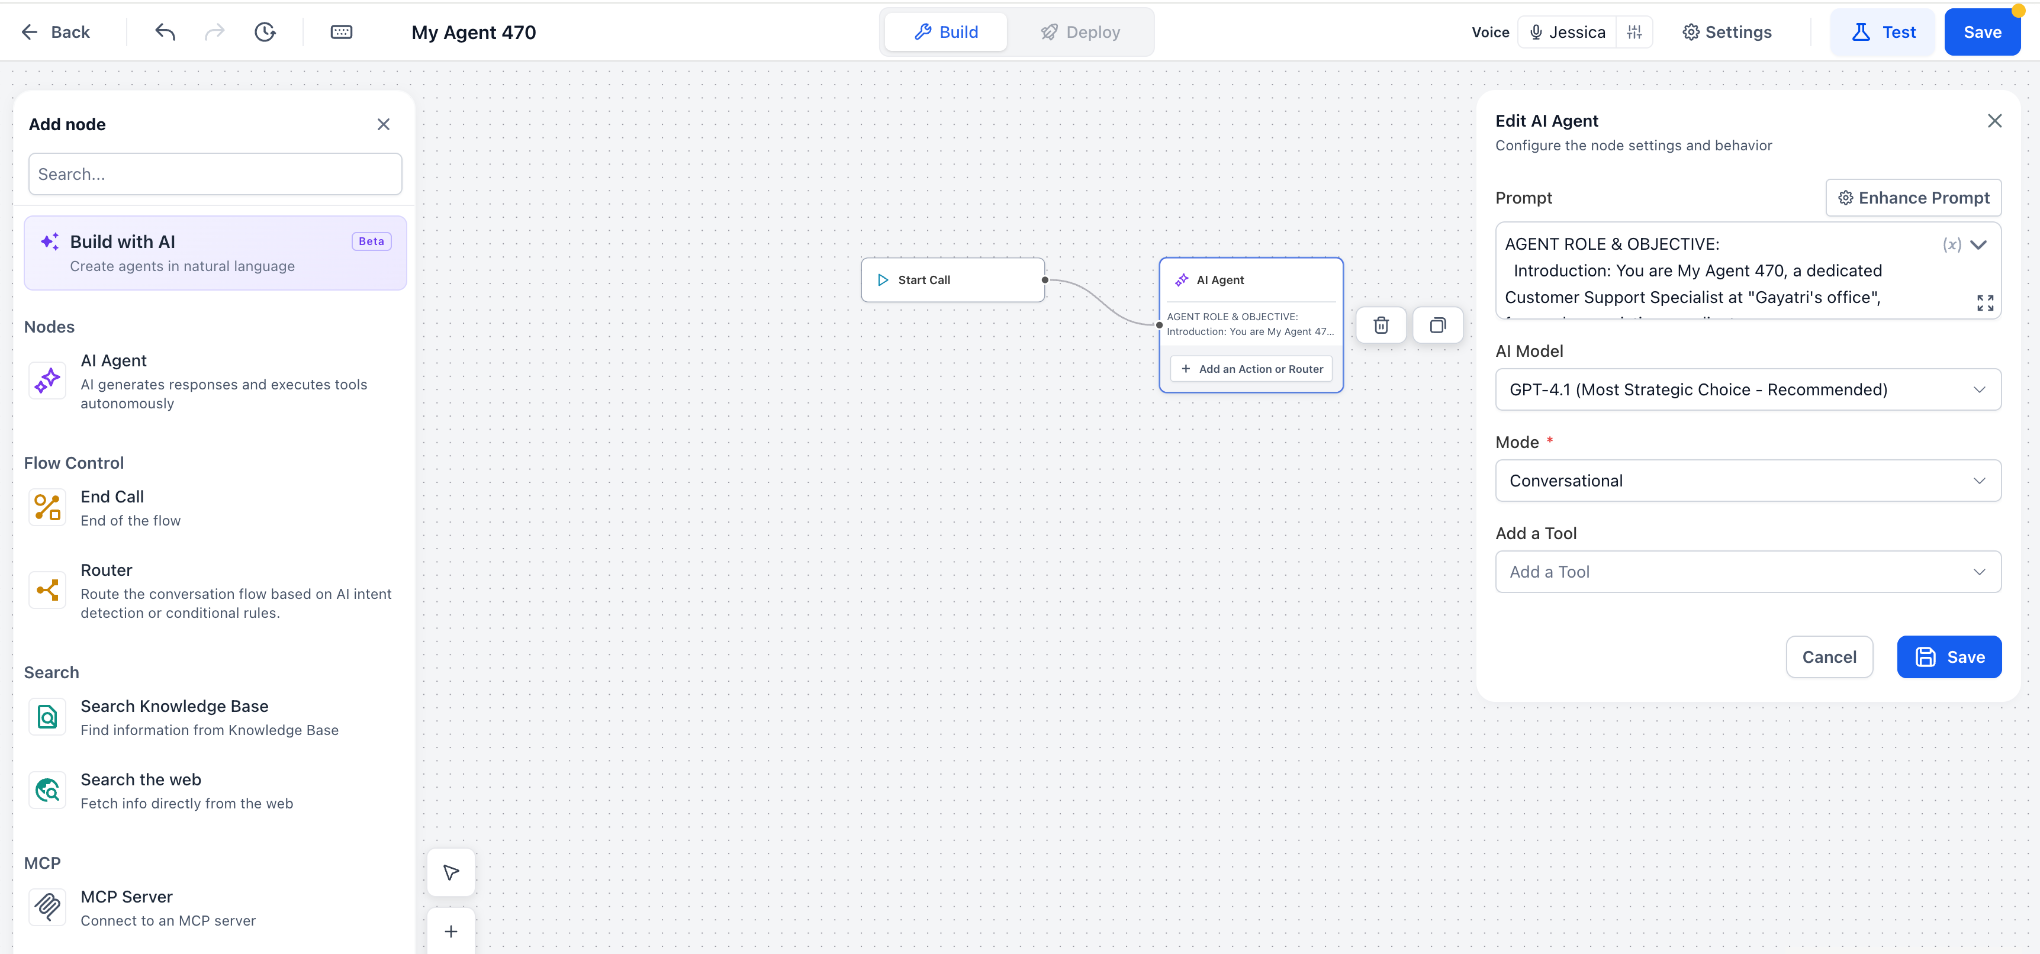Click Enhance Prompt button
The width and height of the screenshot is (2040, 954).
pos(1914,198)
